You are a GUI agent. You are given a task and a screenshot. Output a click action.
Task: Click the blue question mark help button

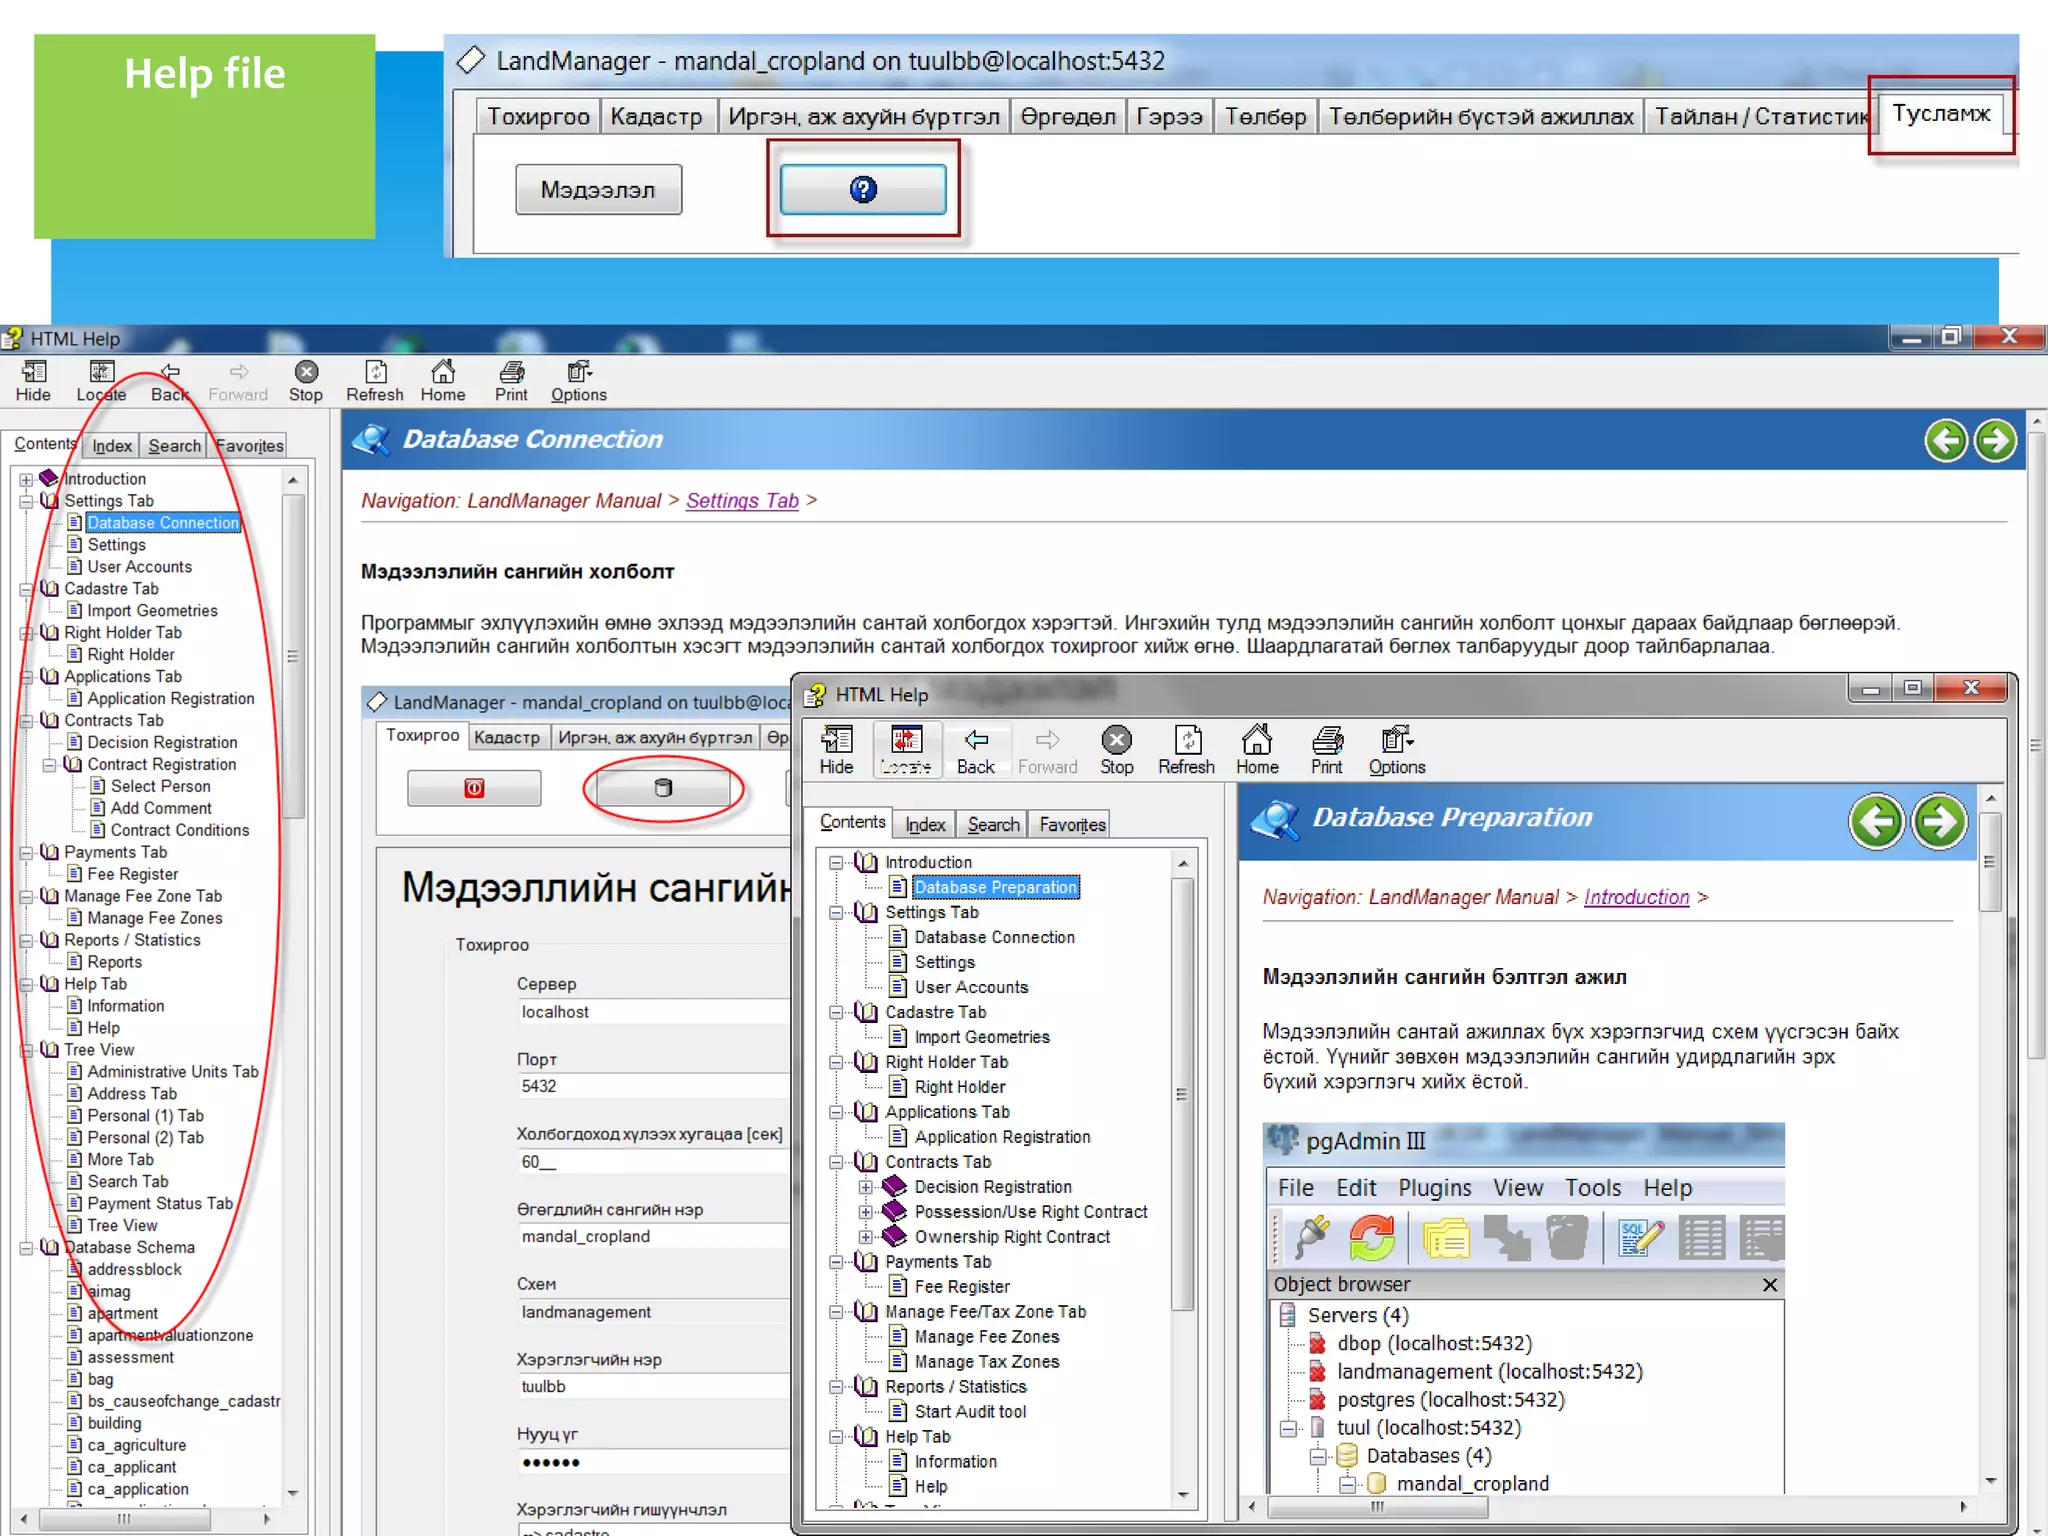pyautogui.click(x=862, y=189)
